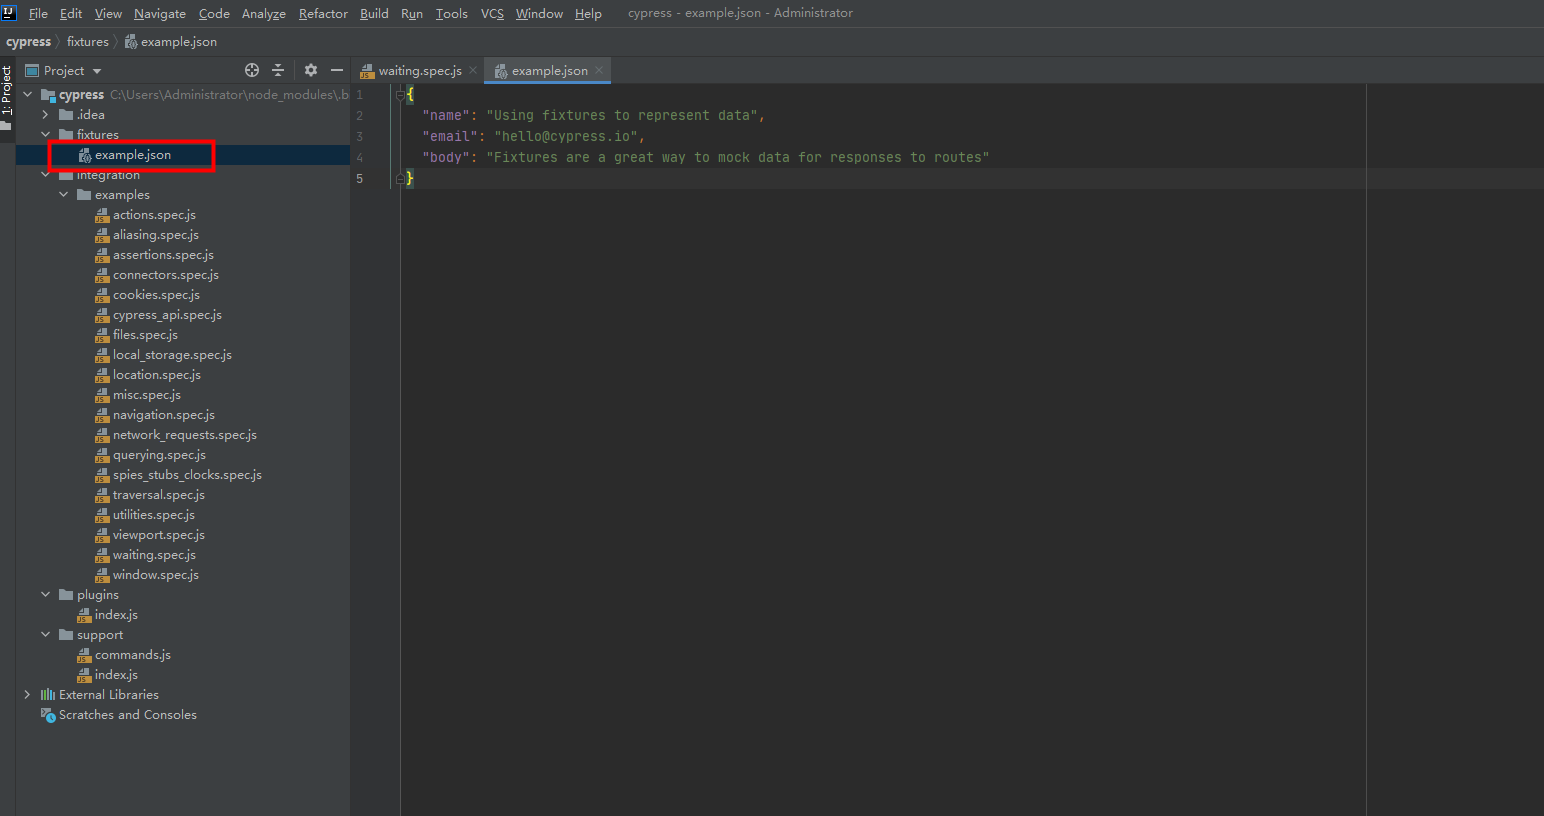Screen dimensions: 1544x816
Task: Toggle code fold at closing brace line 5
Action: tap(400, 178)
